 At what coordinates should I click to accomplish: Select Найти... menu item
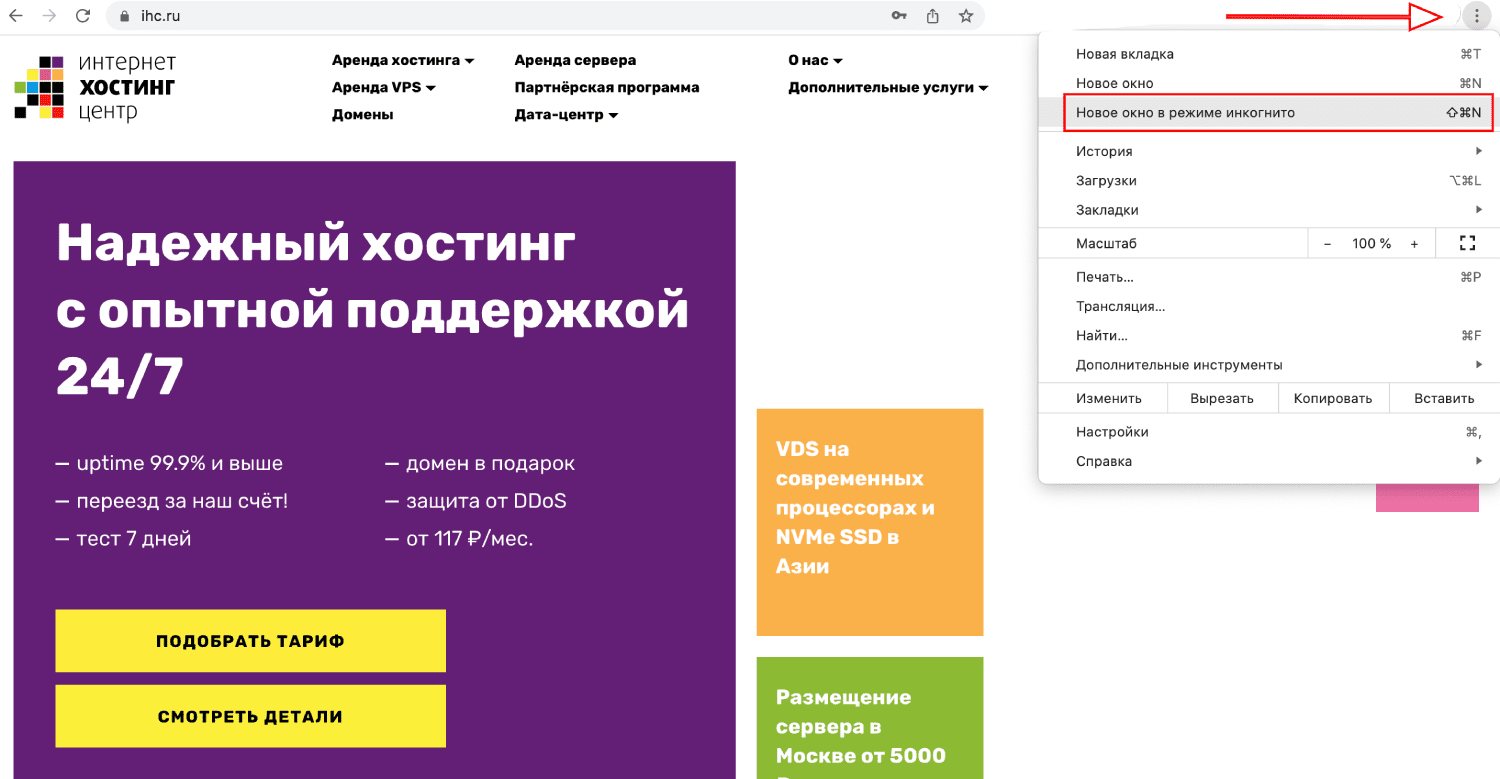1269,335
